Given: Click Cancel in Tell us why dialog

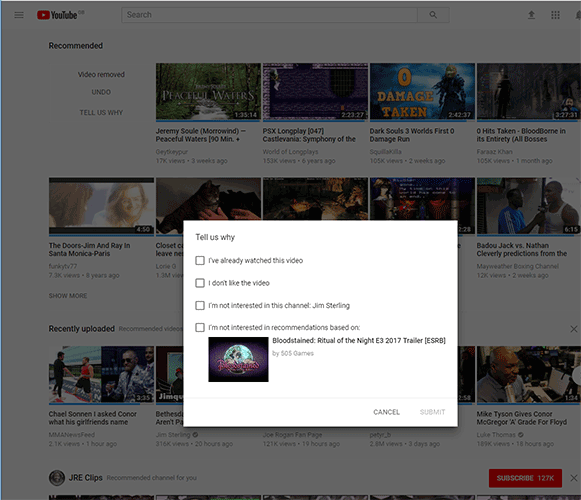Looking at the screenshot, I should (x=386, y=412).
